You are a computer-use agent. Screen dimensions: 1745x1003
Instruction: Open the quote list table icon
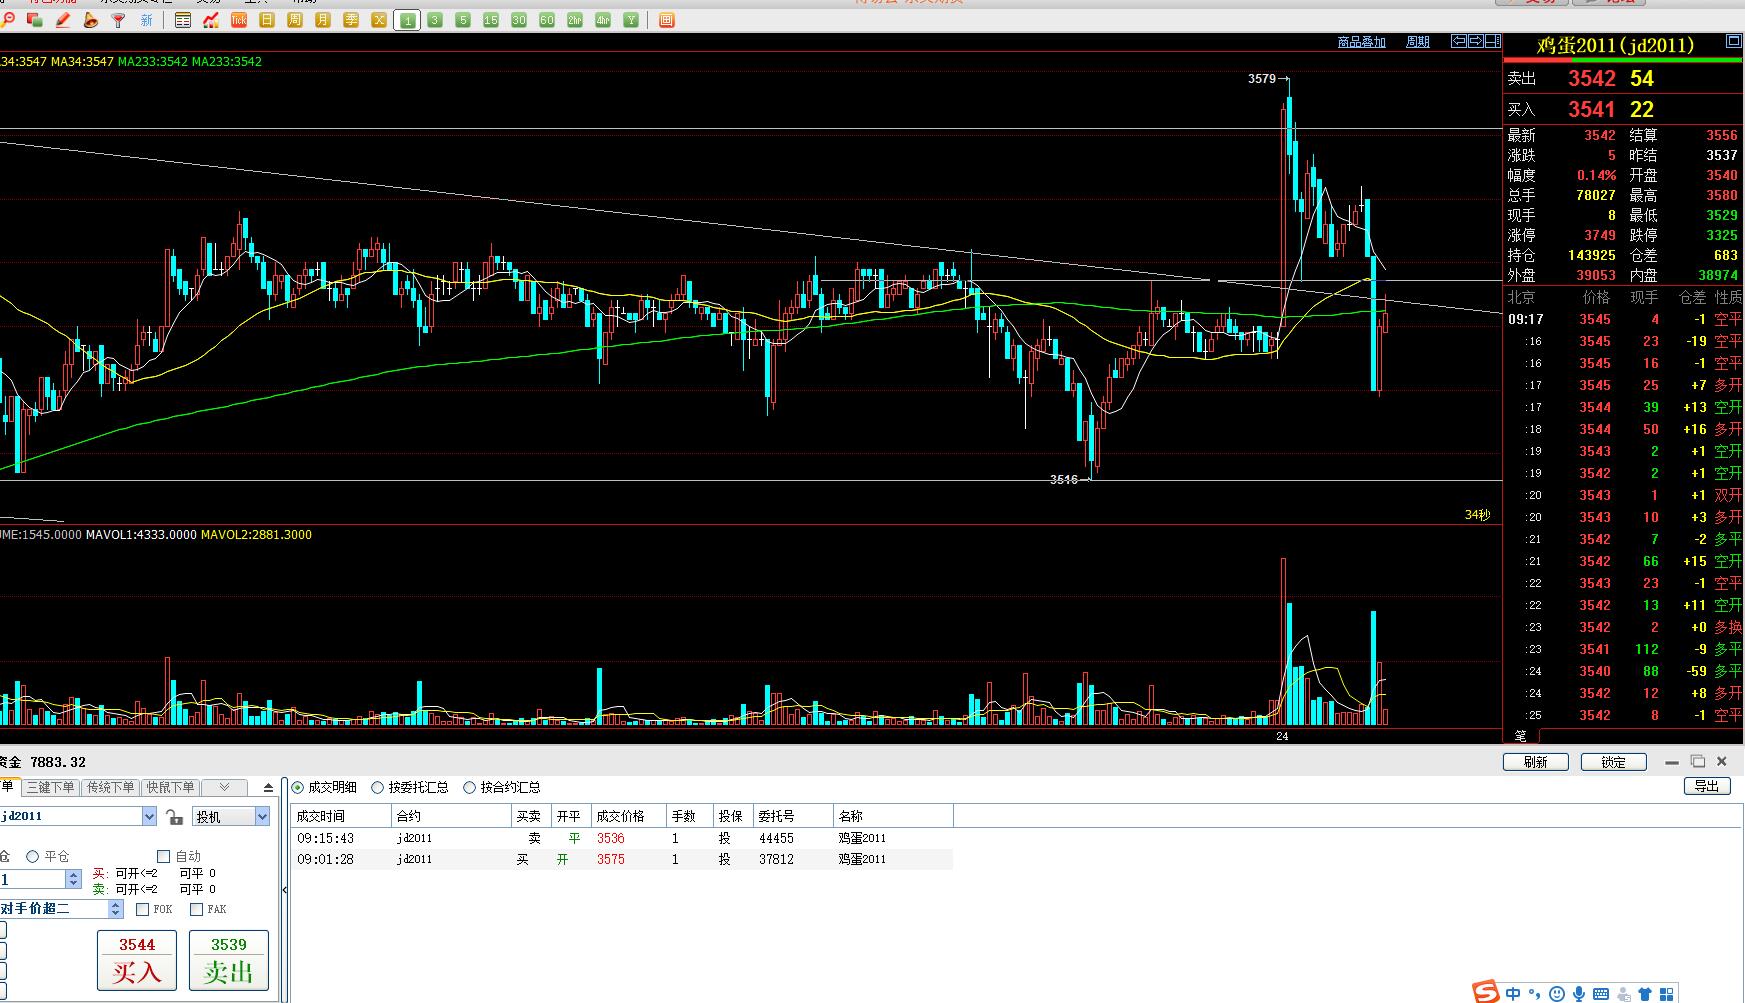click(183, 19)
